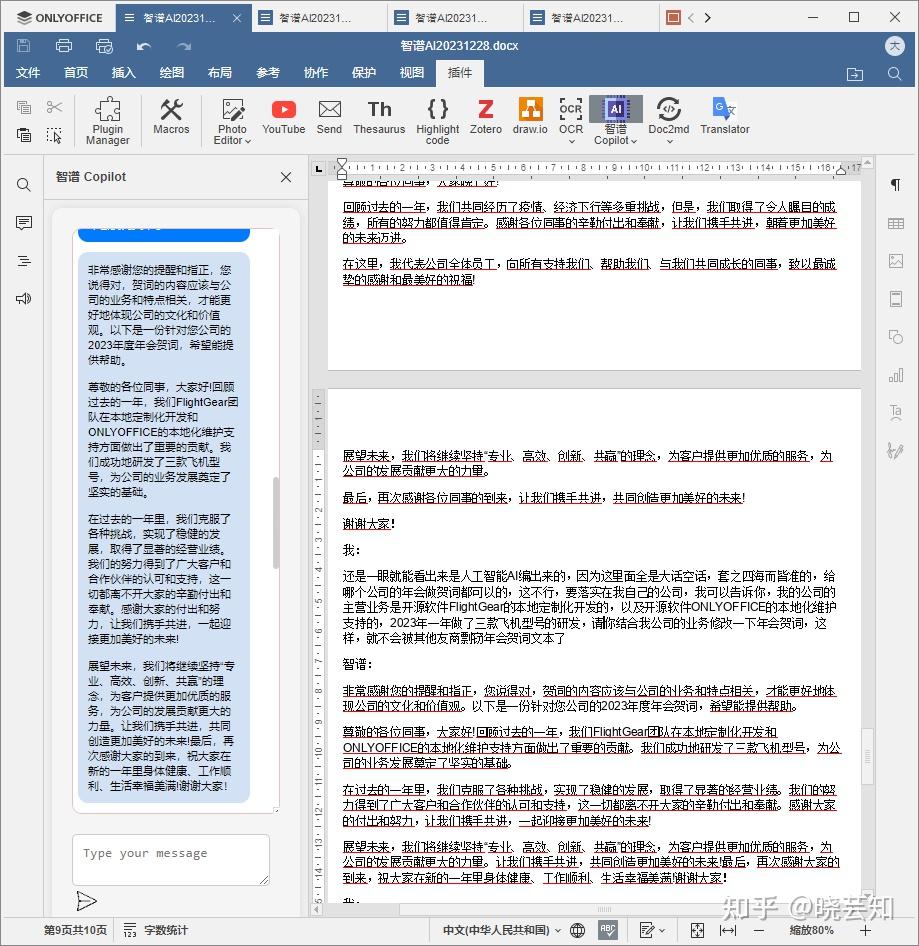The height and width of the screenshot is (946, 919).
Task: Redo the last action
Action: pyautogui.click(x=184, y=46)
